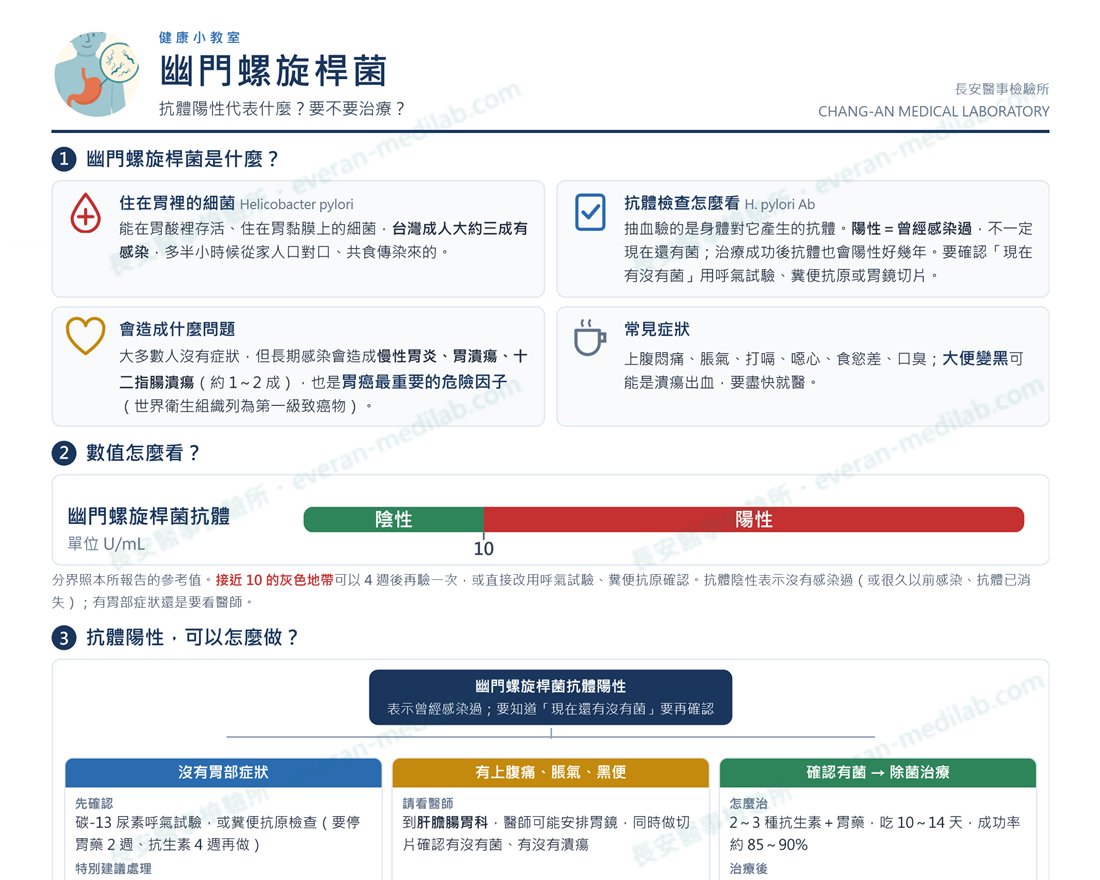Image resolution: width=1100 pixels, height=880 pixels.
Task: Click the red text 接近 10 的灰色地帶
Action: pyautogui.click(x=274, y=580)
